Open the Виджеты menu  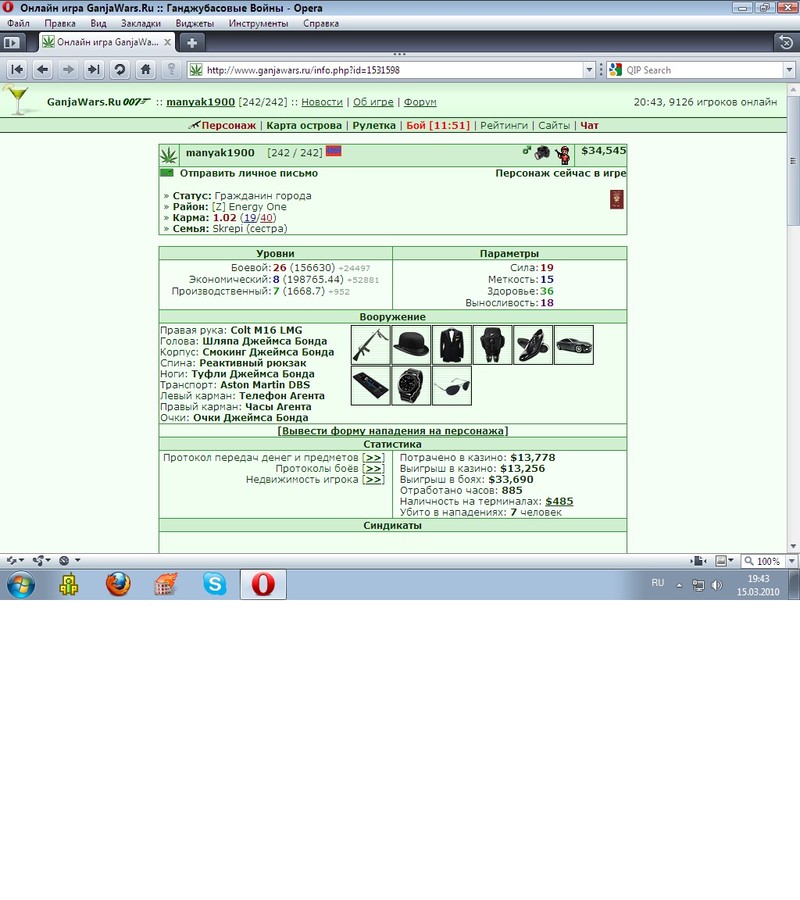click(x=195, y=24)
